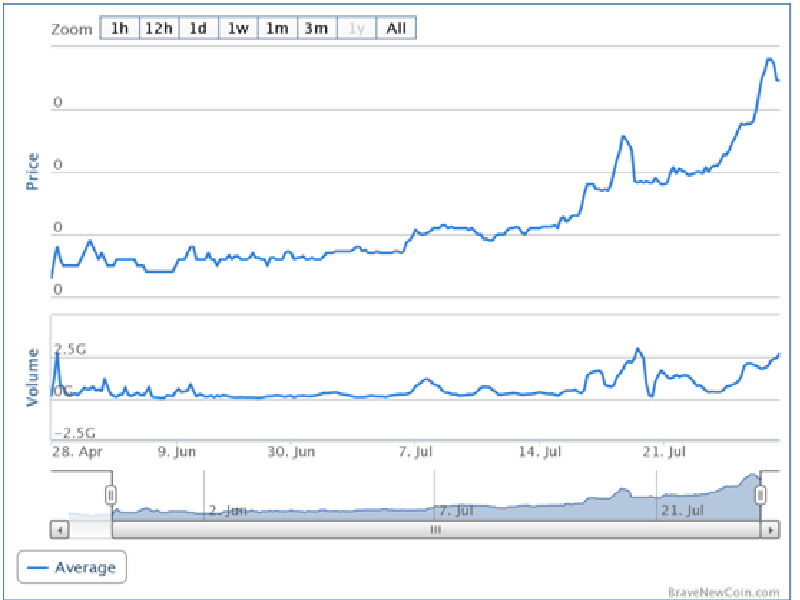
Task: Click the right navigator range handle
Action: pos(760,494)
